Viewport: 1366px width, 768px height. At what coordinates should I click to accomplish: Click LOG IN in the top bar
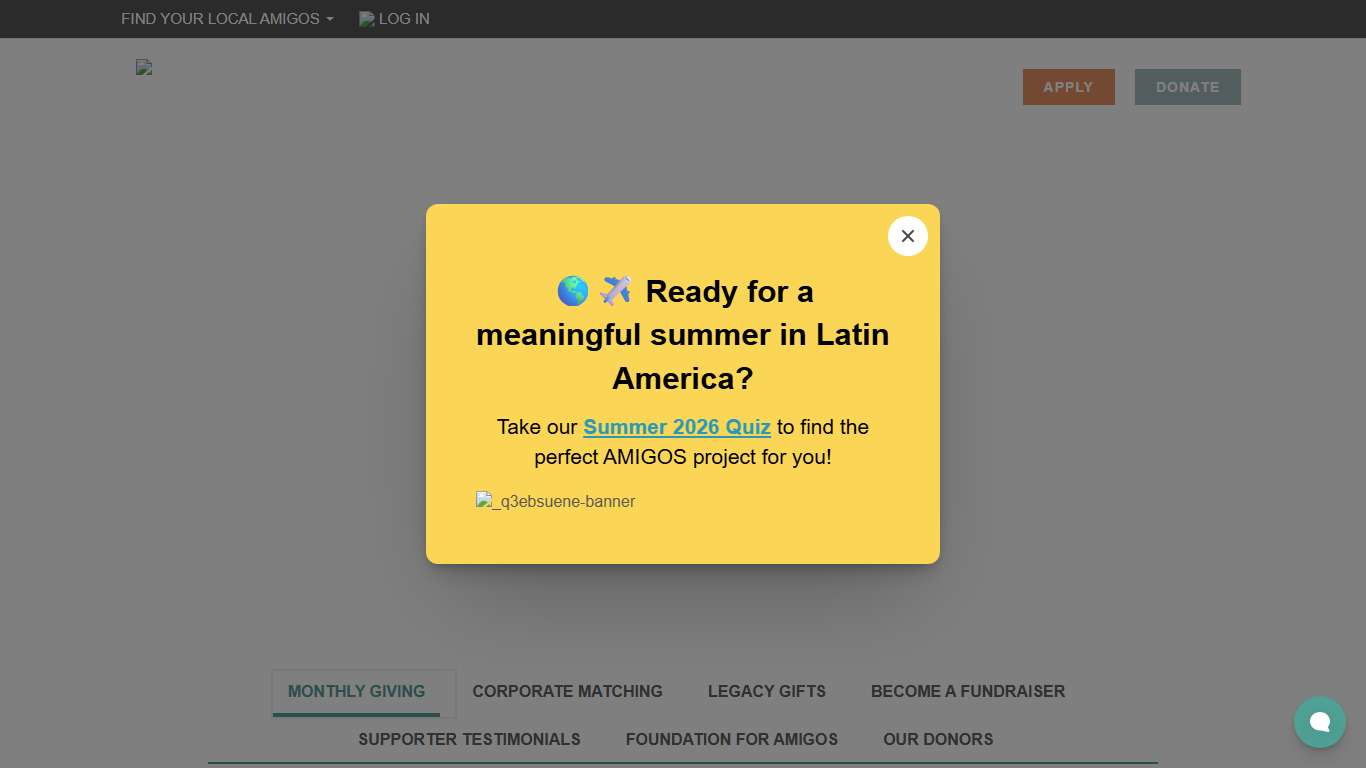click(x=404, y=18)
